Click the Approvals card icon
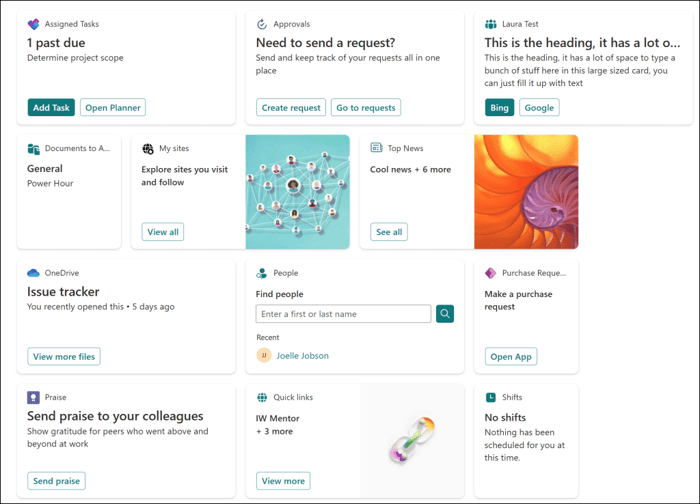This screenshot has width=700, height=504. tap(262, 24)
